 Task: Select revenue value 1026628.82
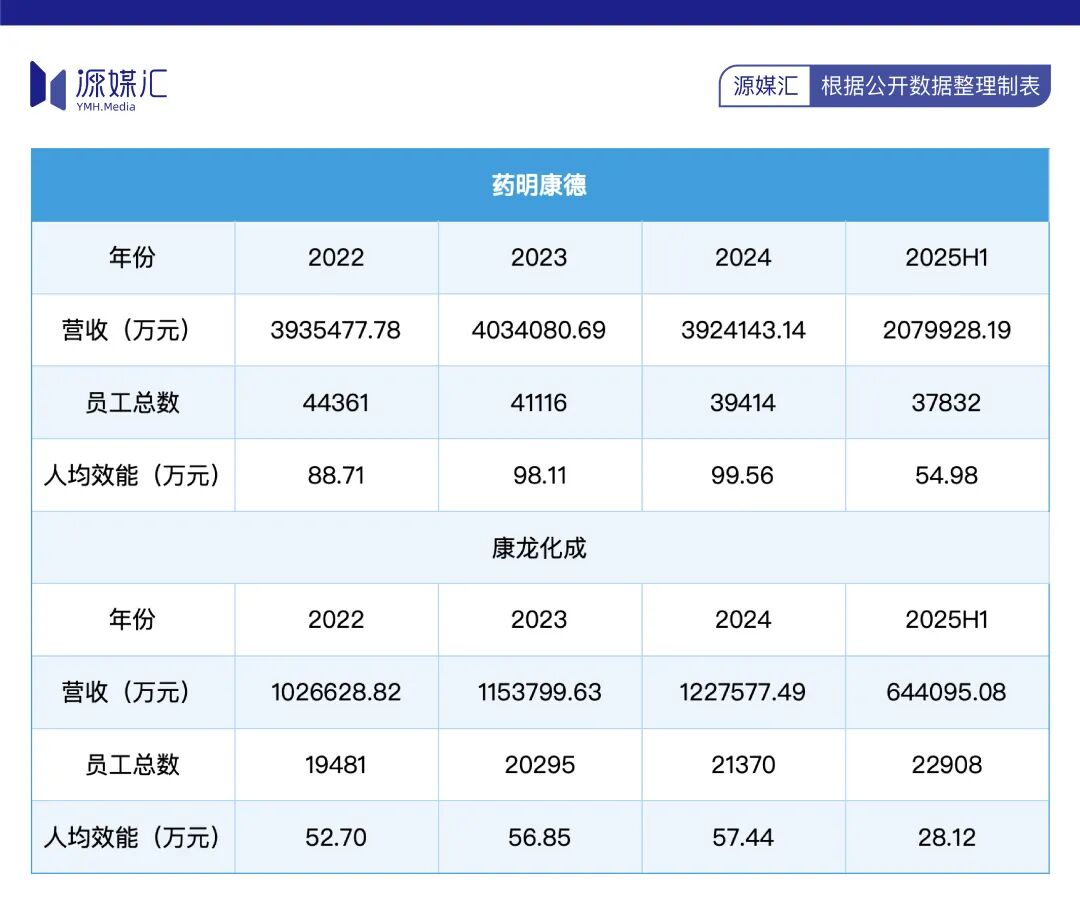pos(335,692)
